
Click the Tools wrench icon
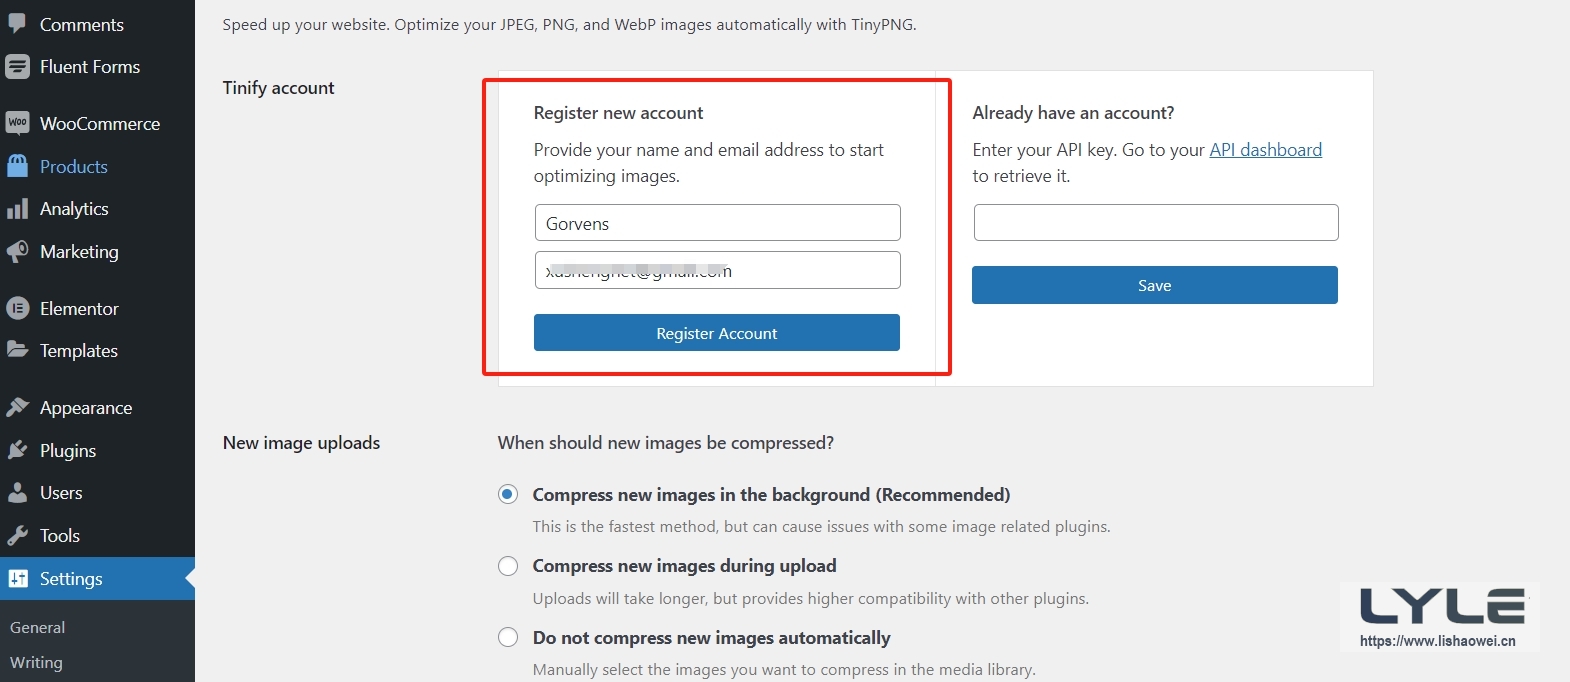(x=17, y=535)
